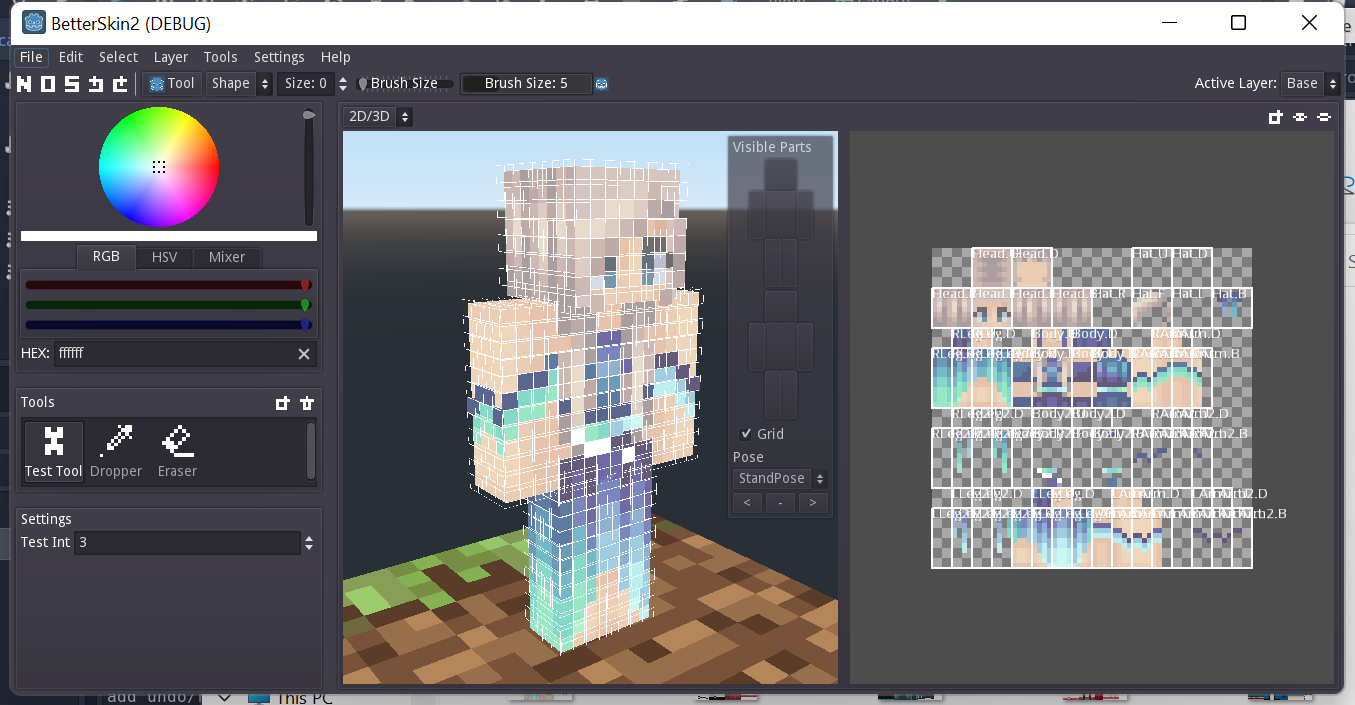This screenshot has width=1355, height=705.
Task: Click the redo arrow toolbar icon
Action: (120, 84)
